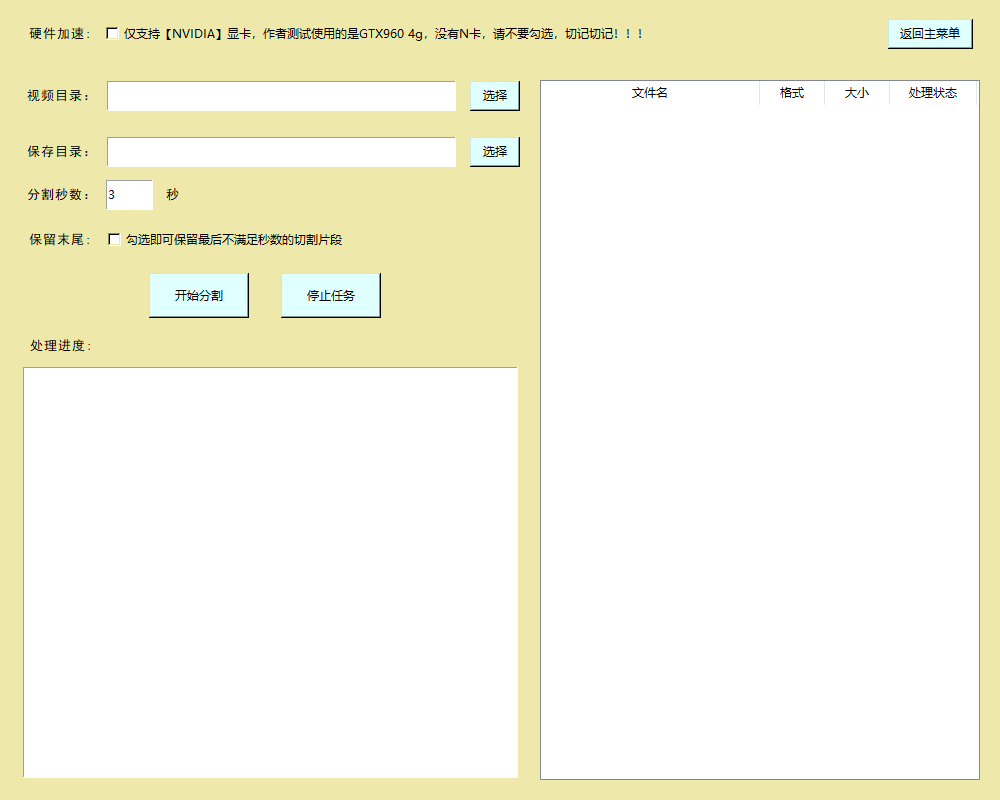Tick the 保留末尾 keep-last-segment checkbox

(x=114, y=240)
